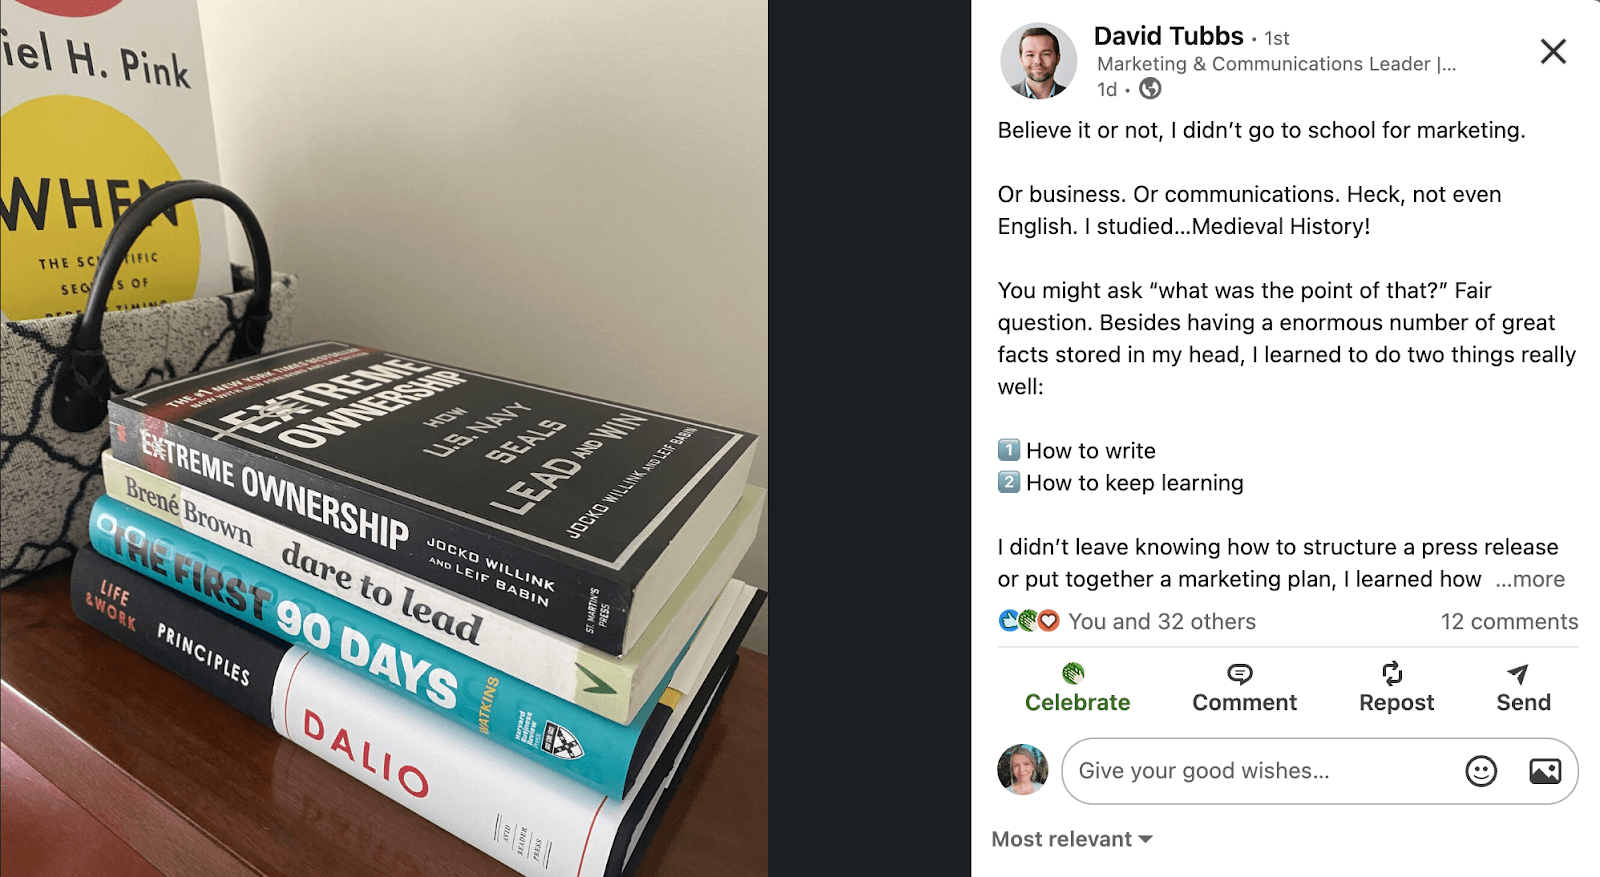Open the David Tubbs name link

coord(1168,36)
